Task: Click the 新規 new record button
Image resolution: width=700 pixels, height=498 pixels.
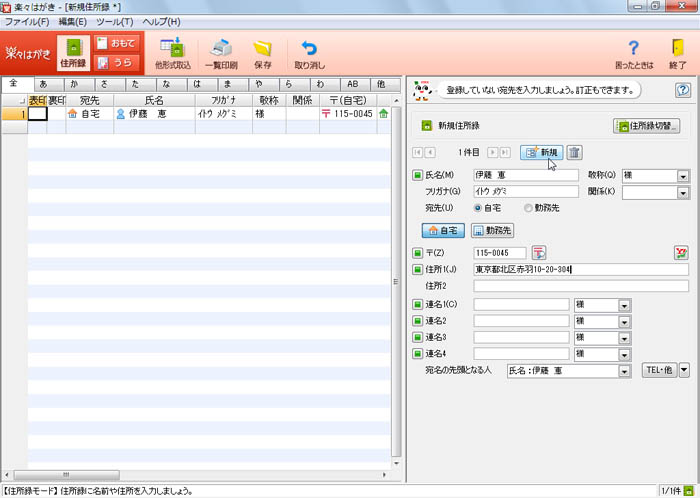Action: point(541,152)
